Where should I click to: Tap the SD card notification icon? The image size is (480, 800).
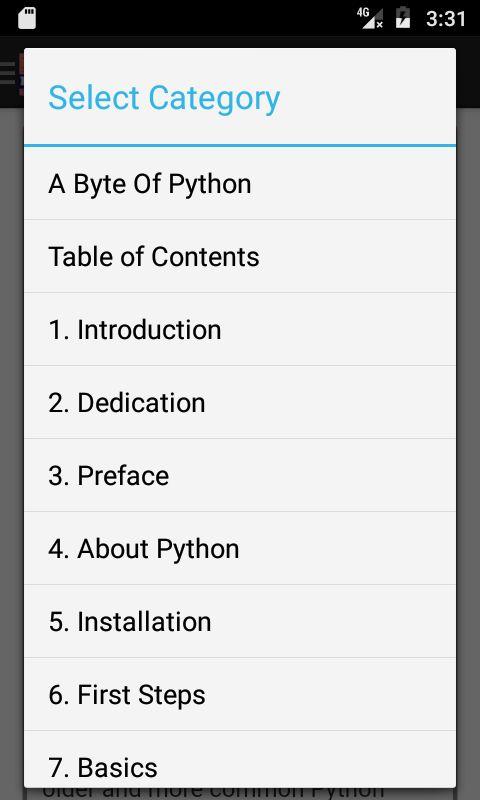pyautogui.click(x=27, y=19)
